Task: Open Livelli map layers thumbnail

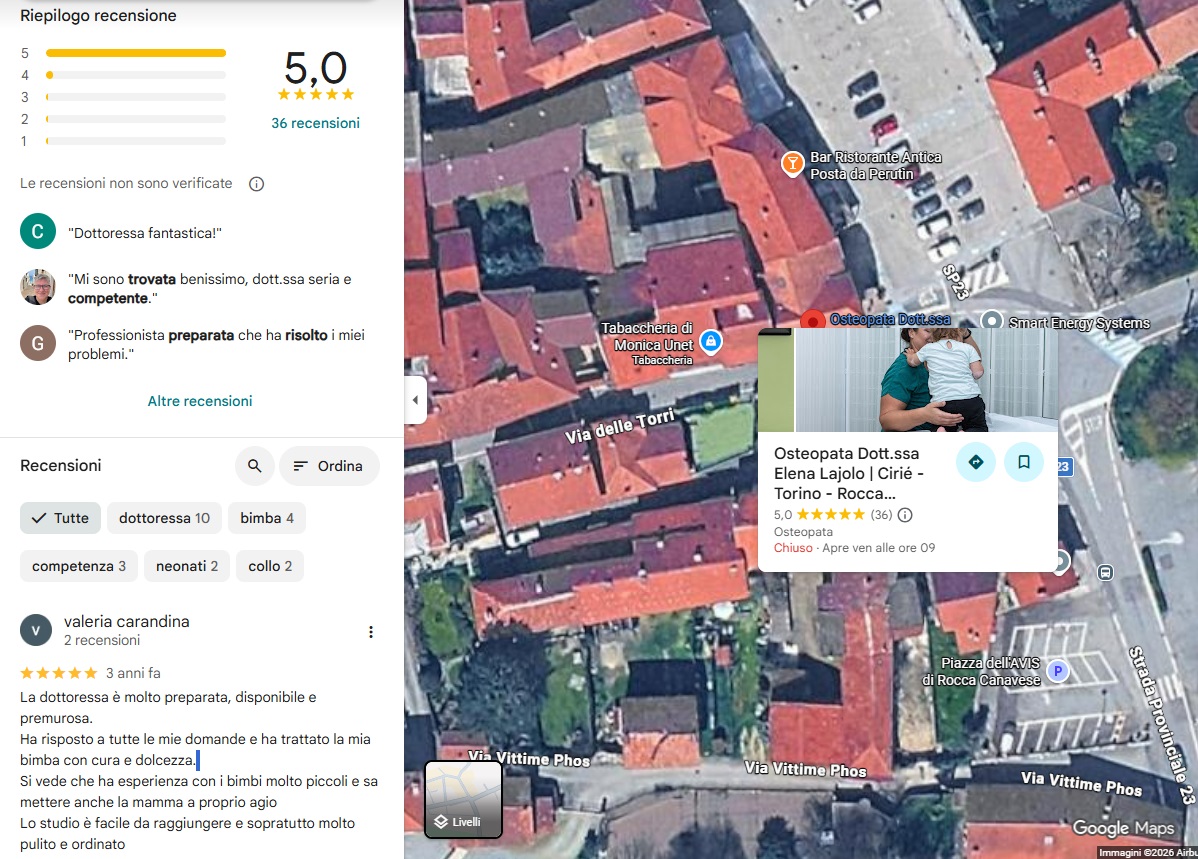Action: 463,799
